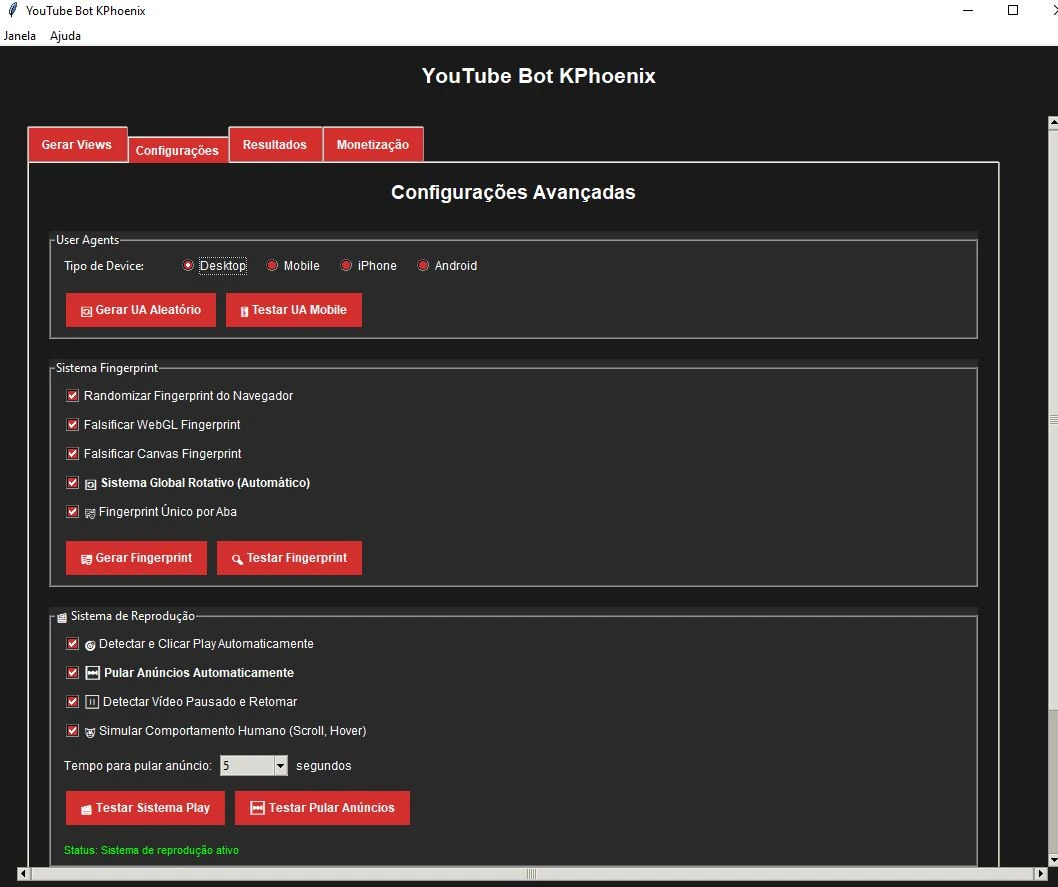Viewport: 1058px width, 887px height.
Task: Click the Gerar Fingerprint button
Action: [136, 558]
